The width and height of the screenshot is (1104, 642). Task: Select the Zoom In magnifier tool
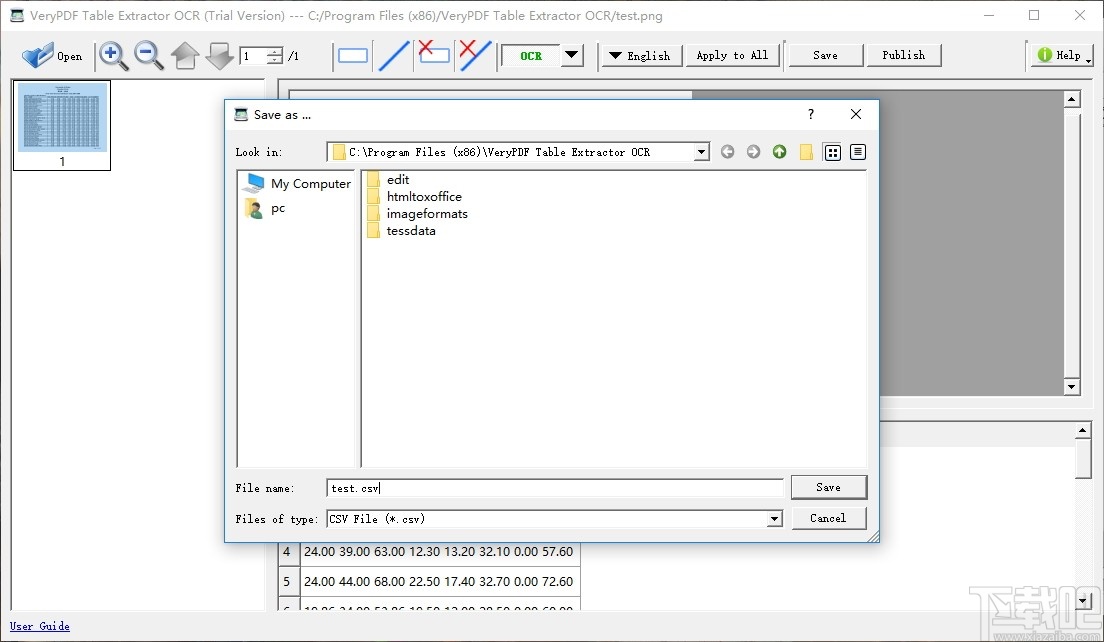(x=113, y=57)
